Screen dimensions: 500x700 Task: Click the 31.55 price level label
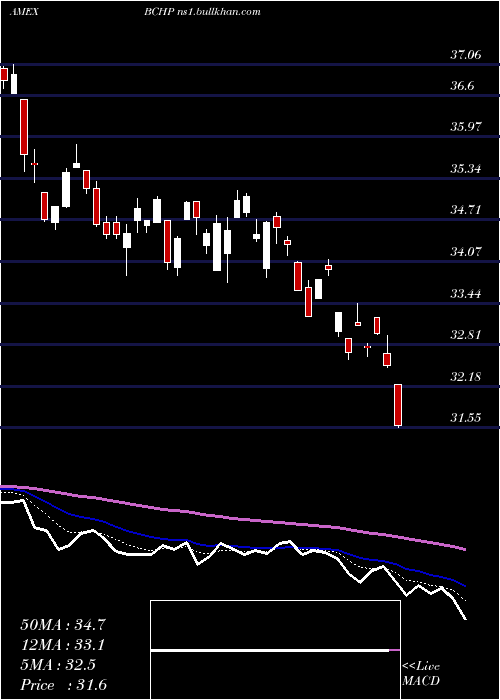(x=466, y=418)
